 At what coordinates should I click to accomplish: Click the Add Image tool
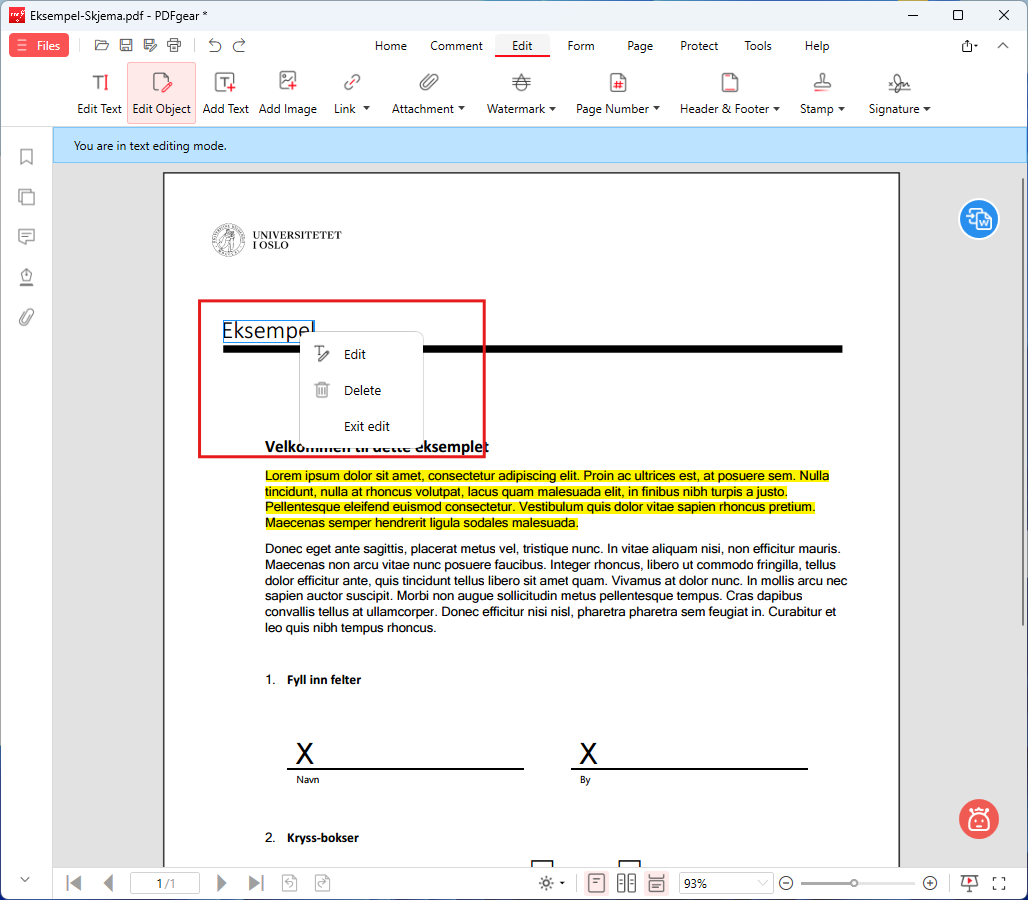287,93
